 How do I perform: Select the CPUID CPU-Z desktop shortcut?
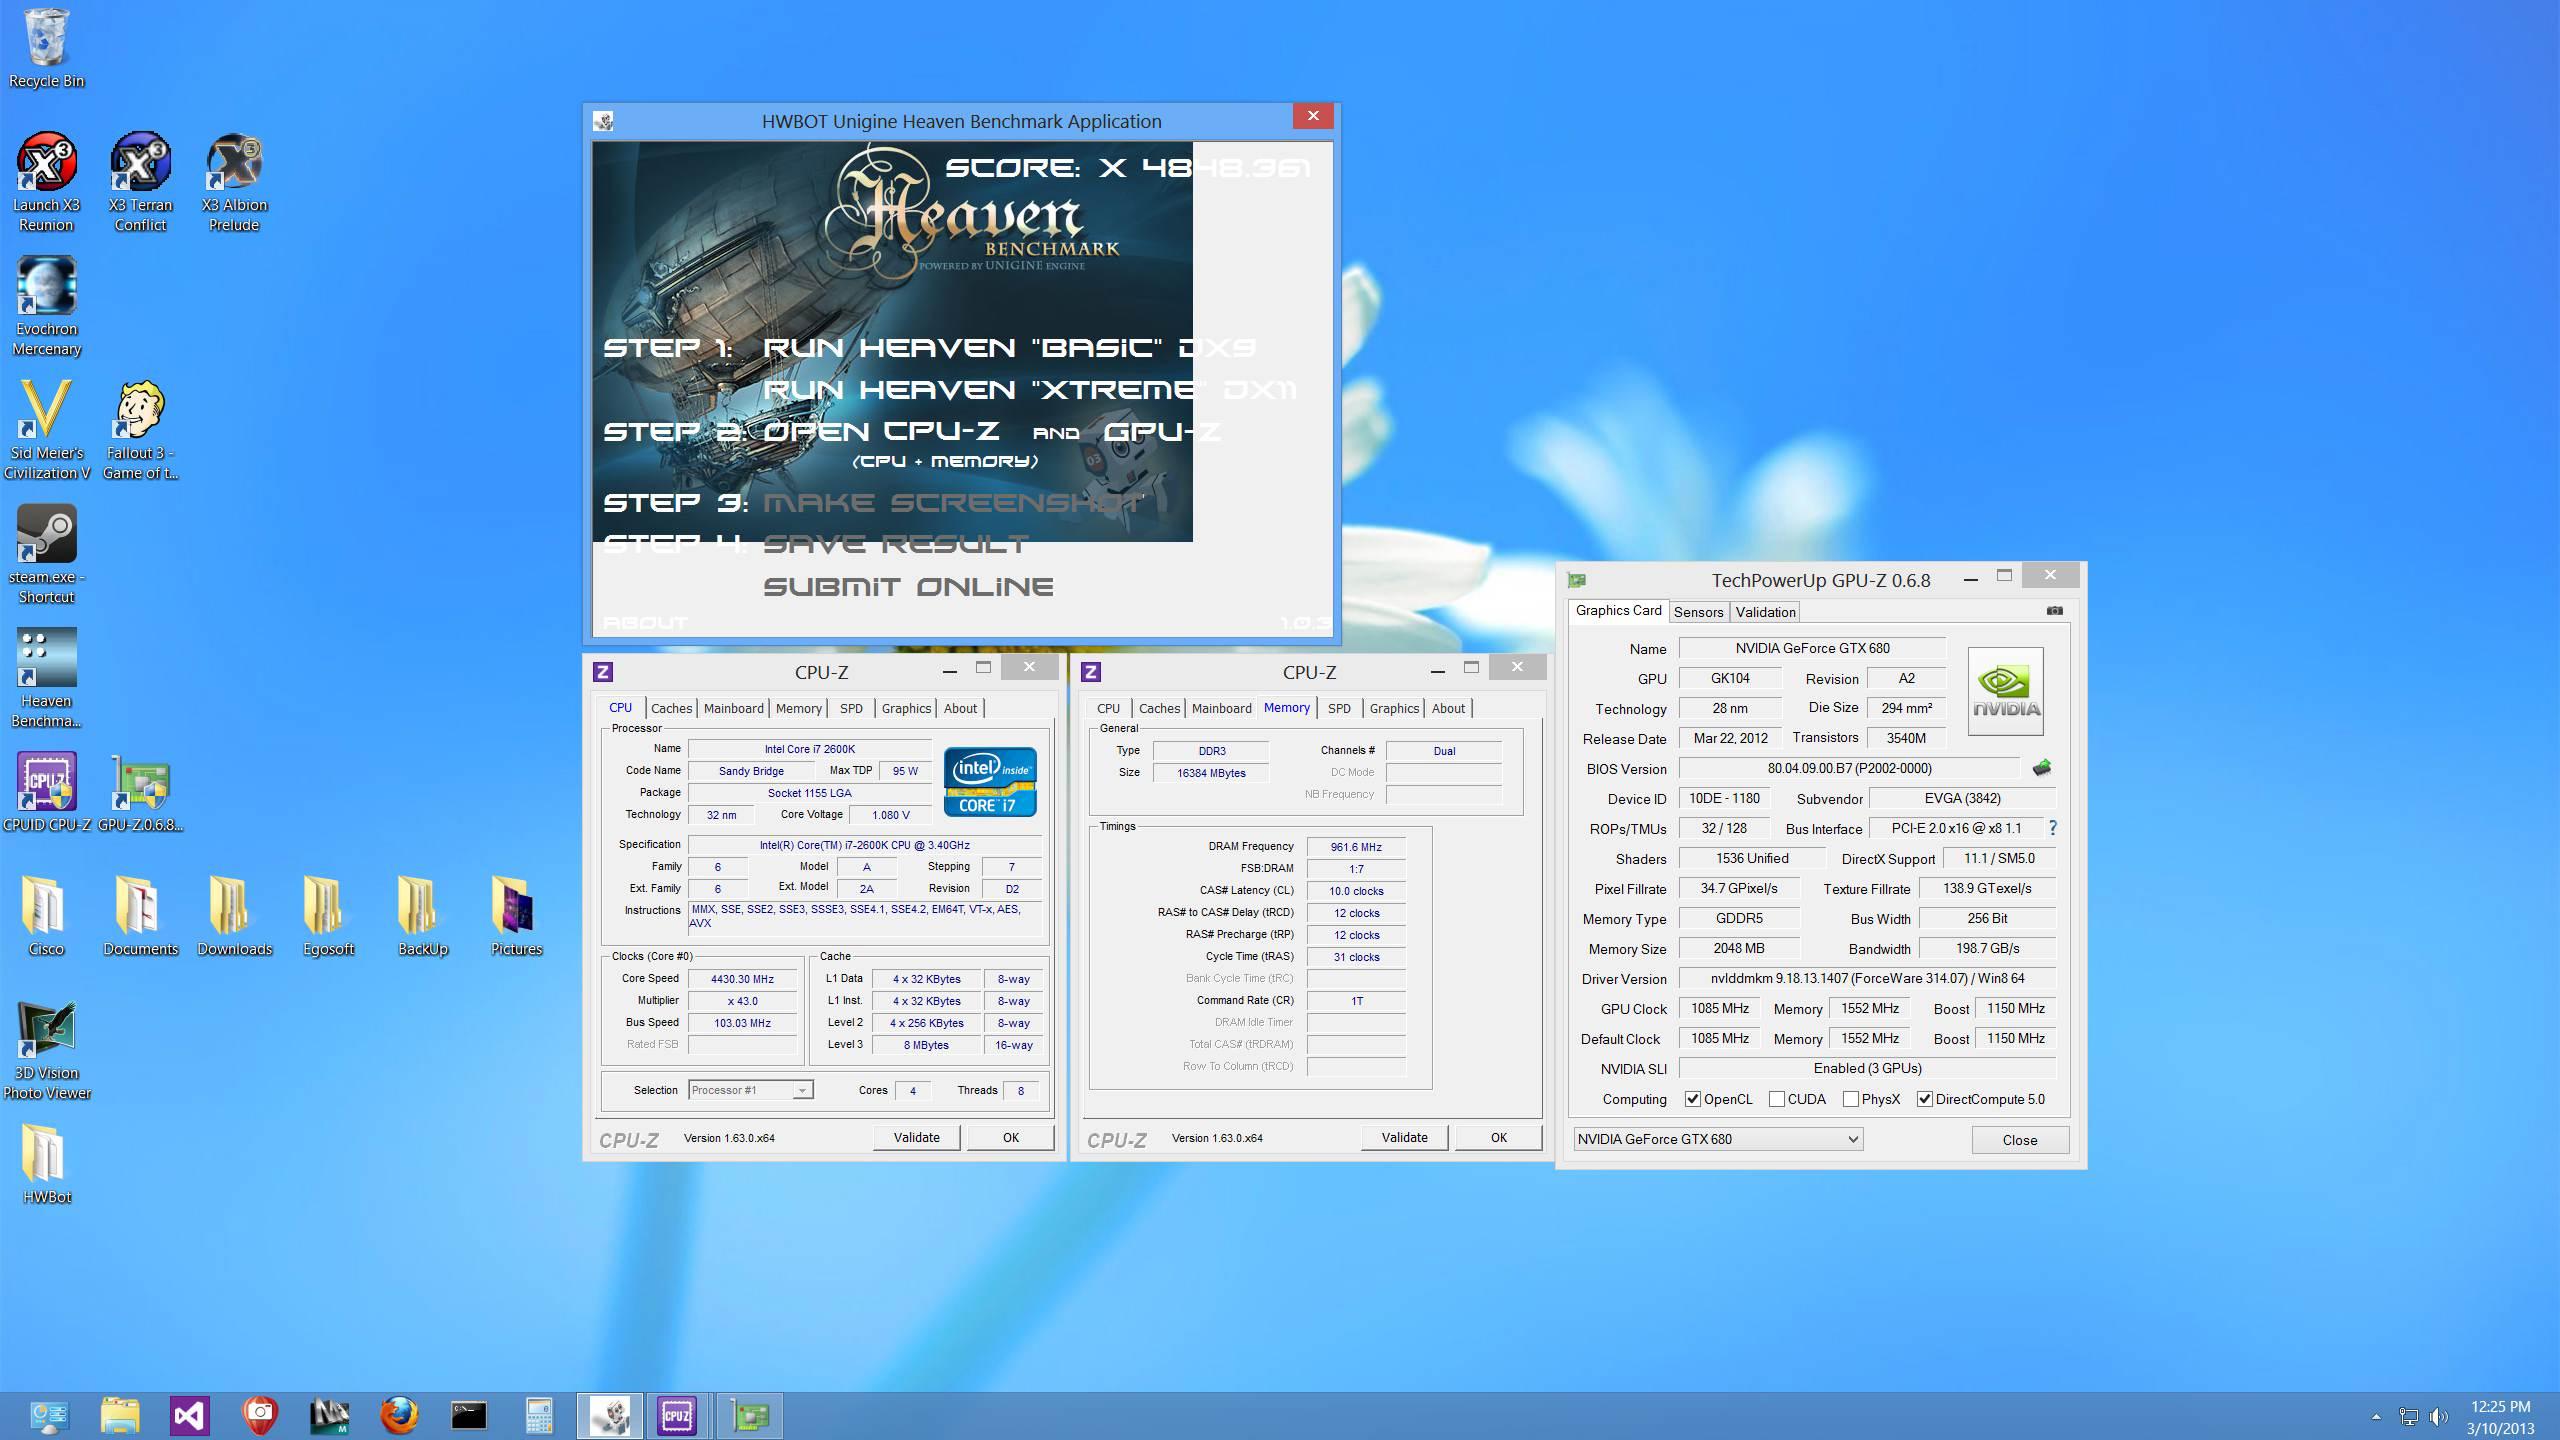click(x=46, y=792)
